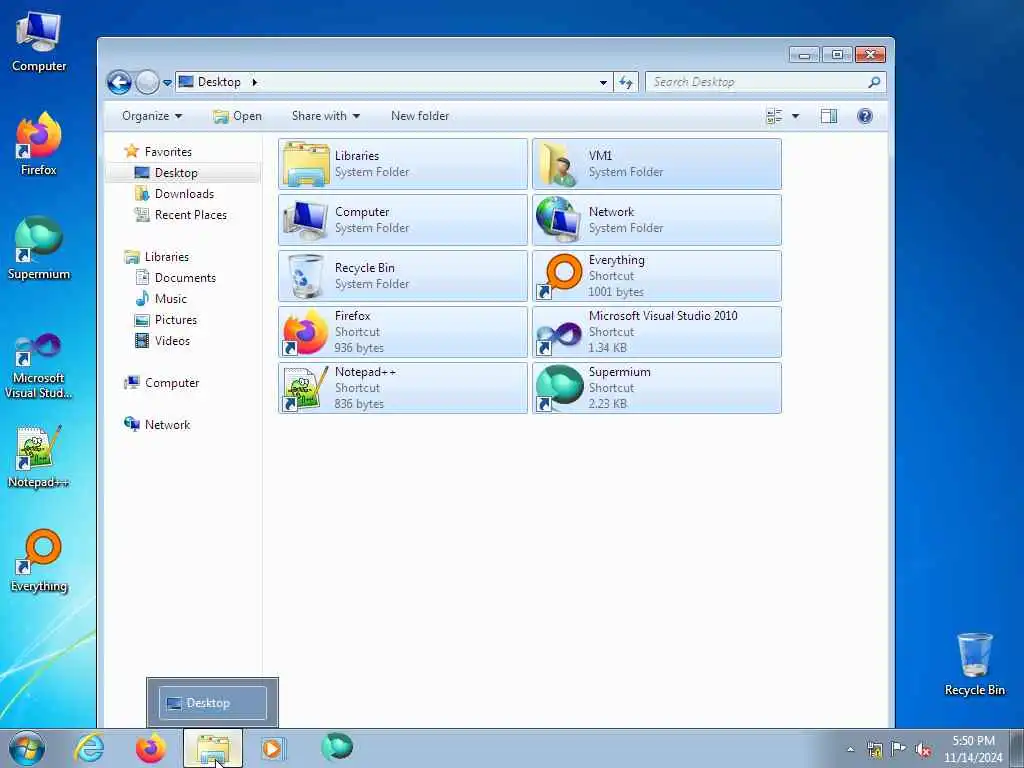Select the Firefox shortcut tile in Explorer
The width and height of the screenshot is (1024, 768).
pyautogui.click(x=403, y=332)
